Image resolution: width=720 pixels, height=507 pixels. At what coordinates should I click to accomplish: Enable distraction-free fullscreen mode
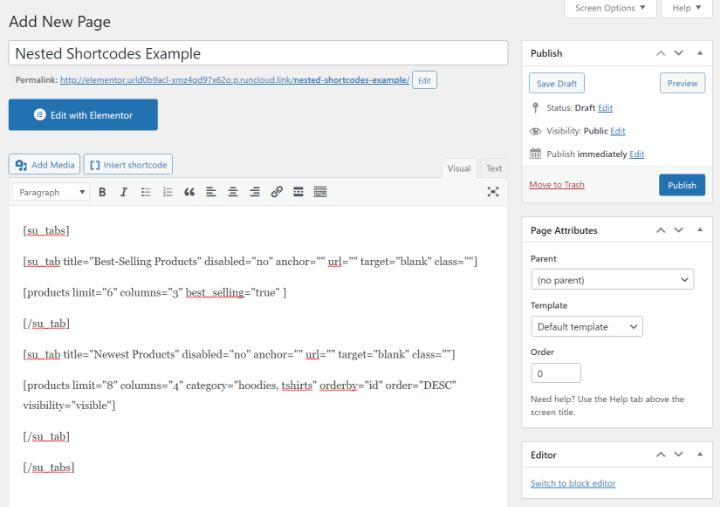click(x=493, y=192)
